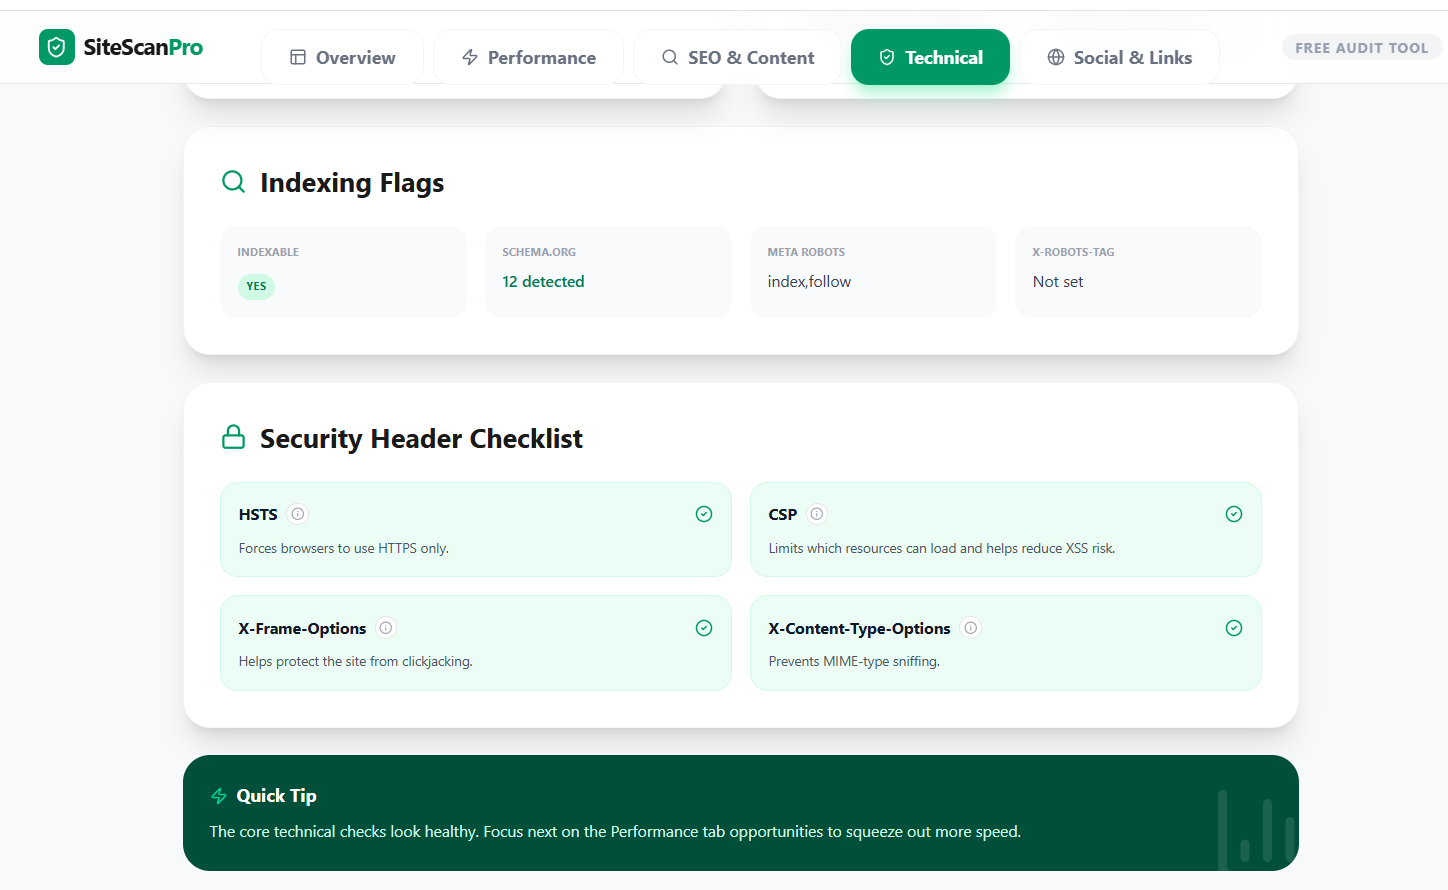Click the padlock icon beside Security Header Checklist
1448x890 pixels.
(x=233, y=437)
